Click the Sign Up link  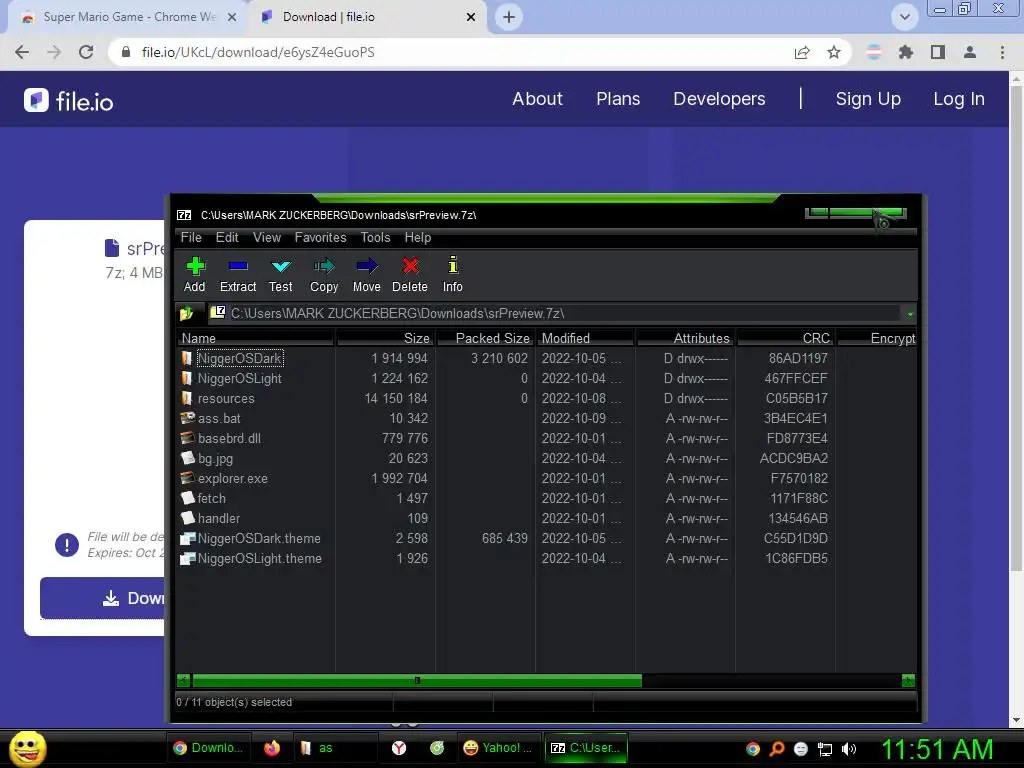(x=868, y=99)
